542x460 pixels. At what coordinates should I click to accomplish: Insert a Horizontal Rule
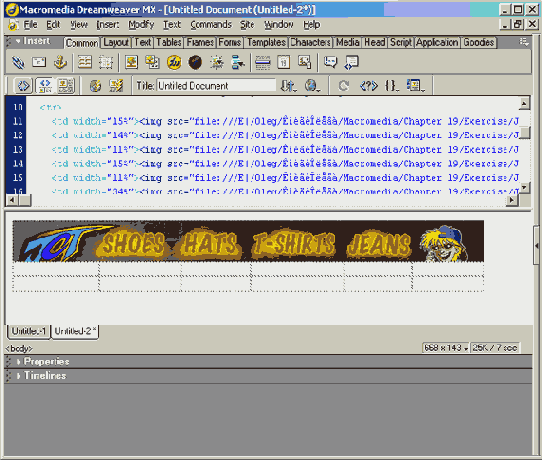click(263, 63)
